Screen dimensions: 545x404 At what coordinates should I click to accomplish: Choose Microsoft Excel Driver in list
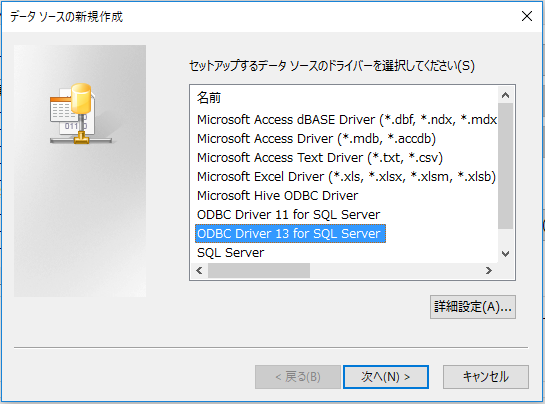[346, 177]
